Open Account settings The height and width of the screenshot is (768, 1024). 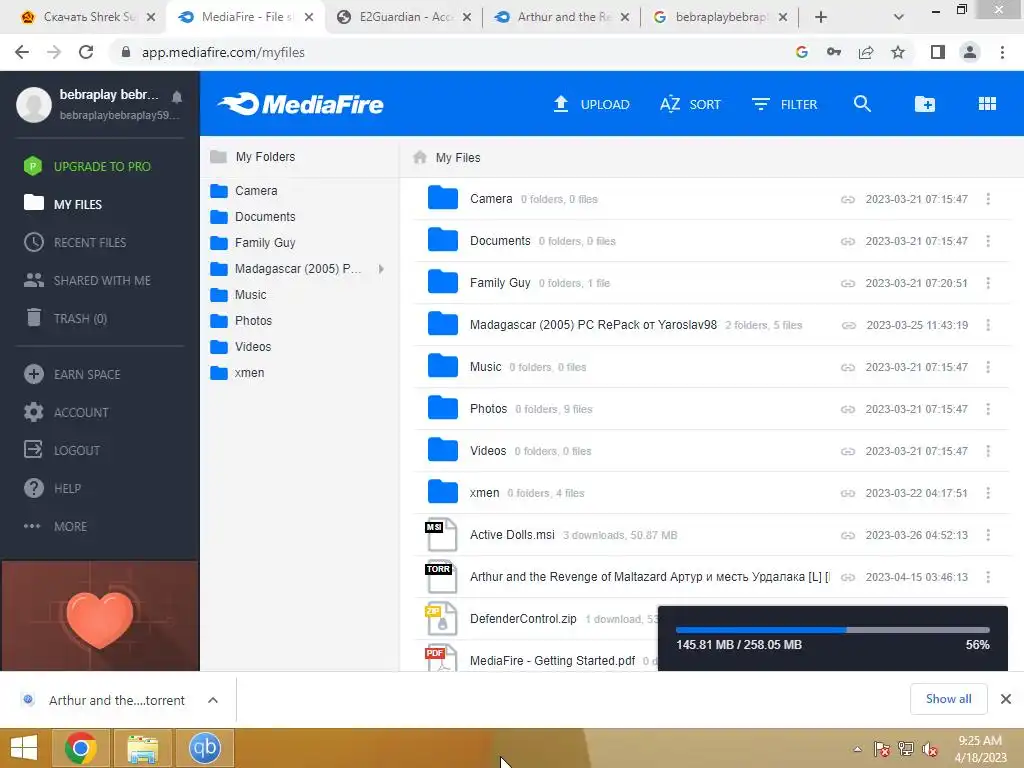66,412
